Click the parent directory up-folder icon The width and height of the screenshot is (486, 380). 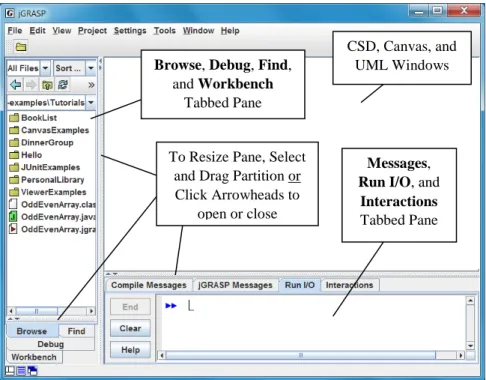coord(47,85)
